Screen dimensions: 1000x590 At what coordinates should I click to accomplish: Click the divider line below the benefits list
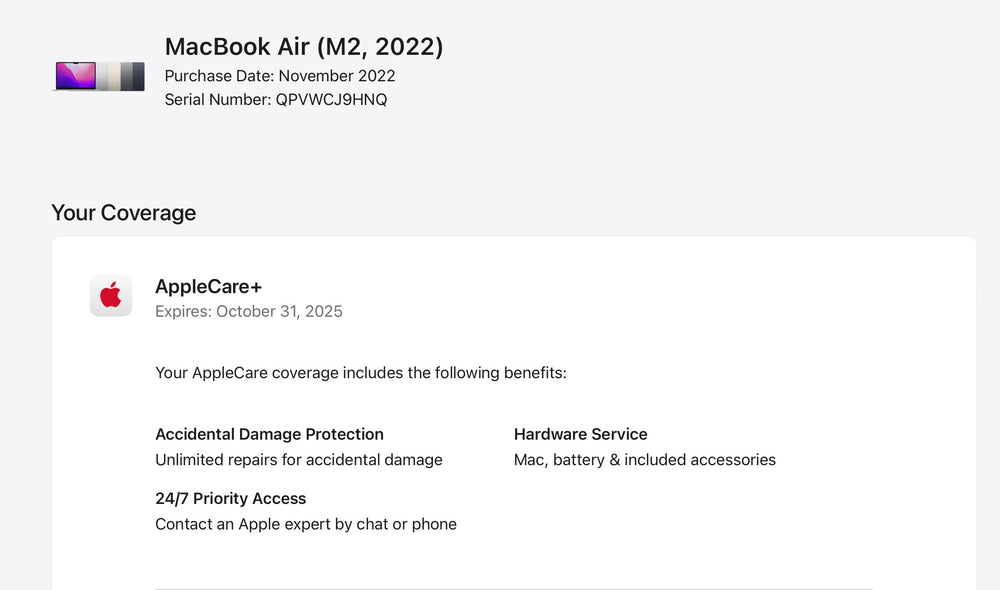(513, 588)
